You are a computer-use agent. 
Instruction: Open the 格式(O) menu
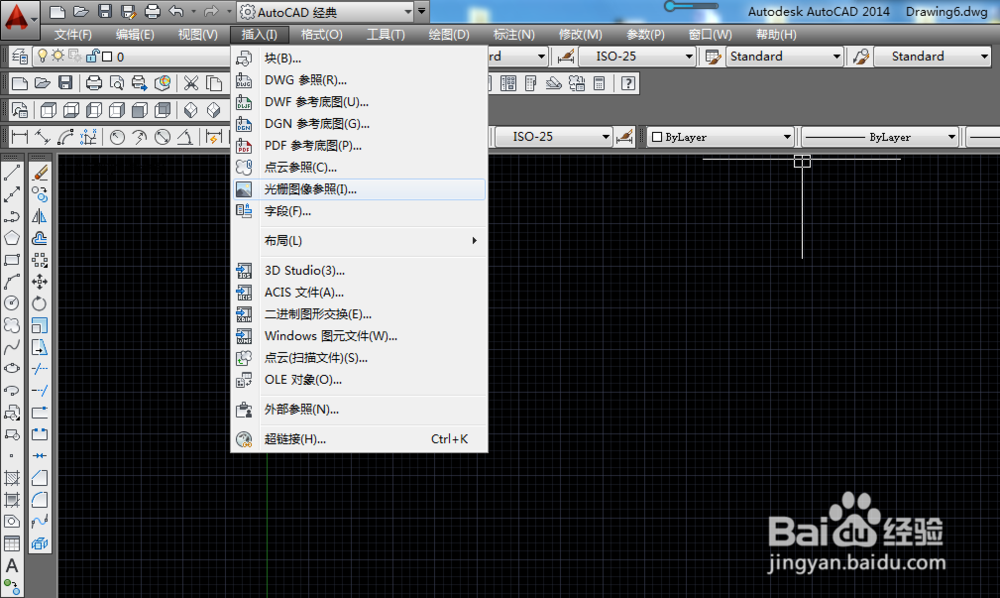tap(321, 34)
